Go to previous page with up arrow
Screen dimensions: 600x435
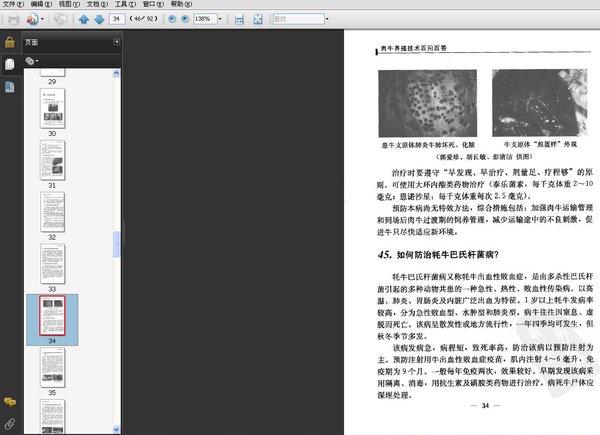[83, 19]
